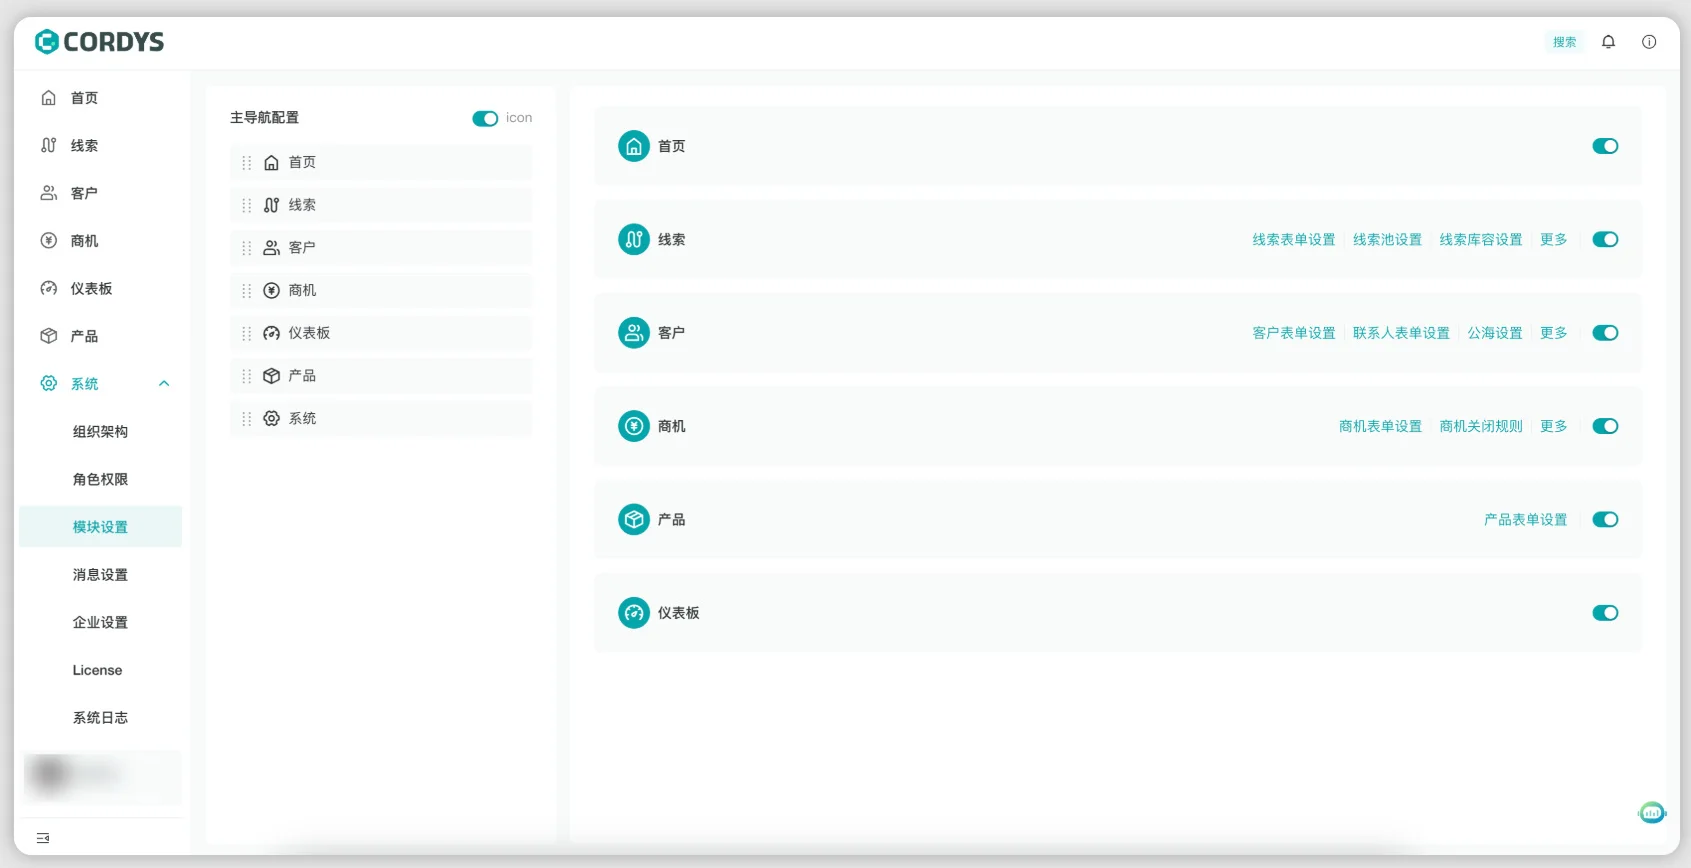
Task: Open 企业设置 submenu item
Action: click(100, 622)
